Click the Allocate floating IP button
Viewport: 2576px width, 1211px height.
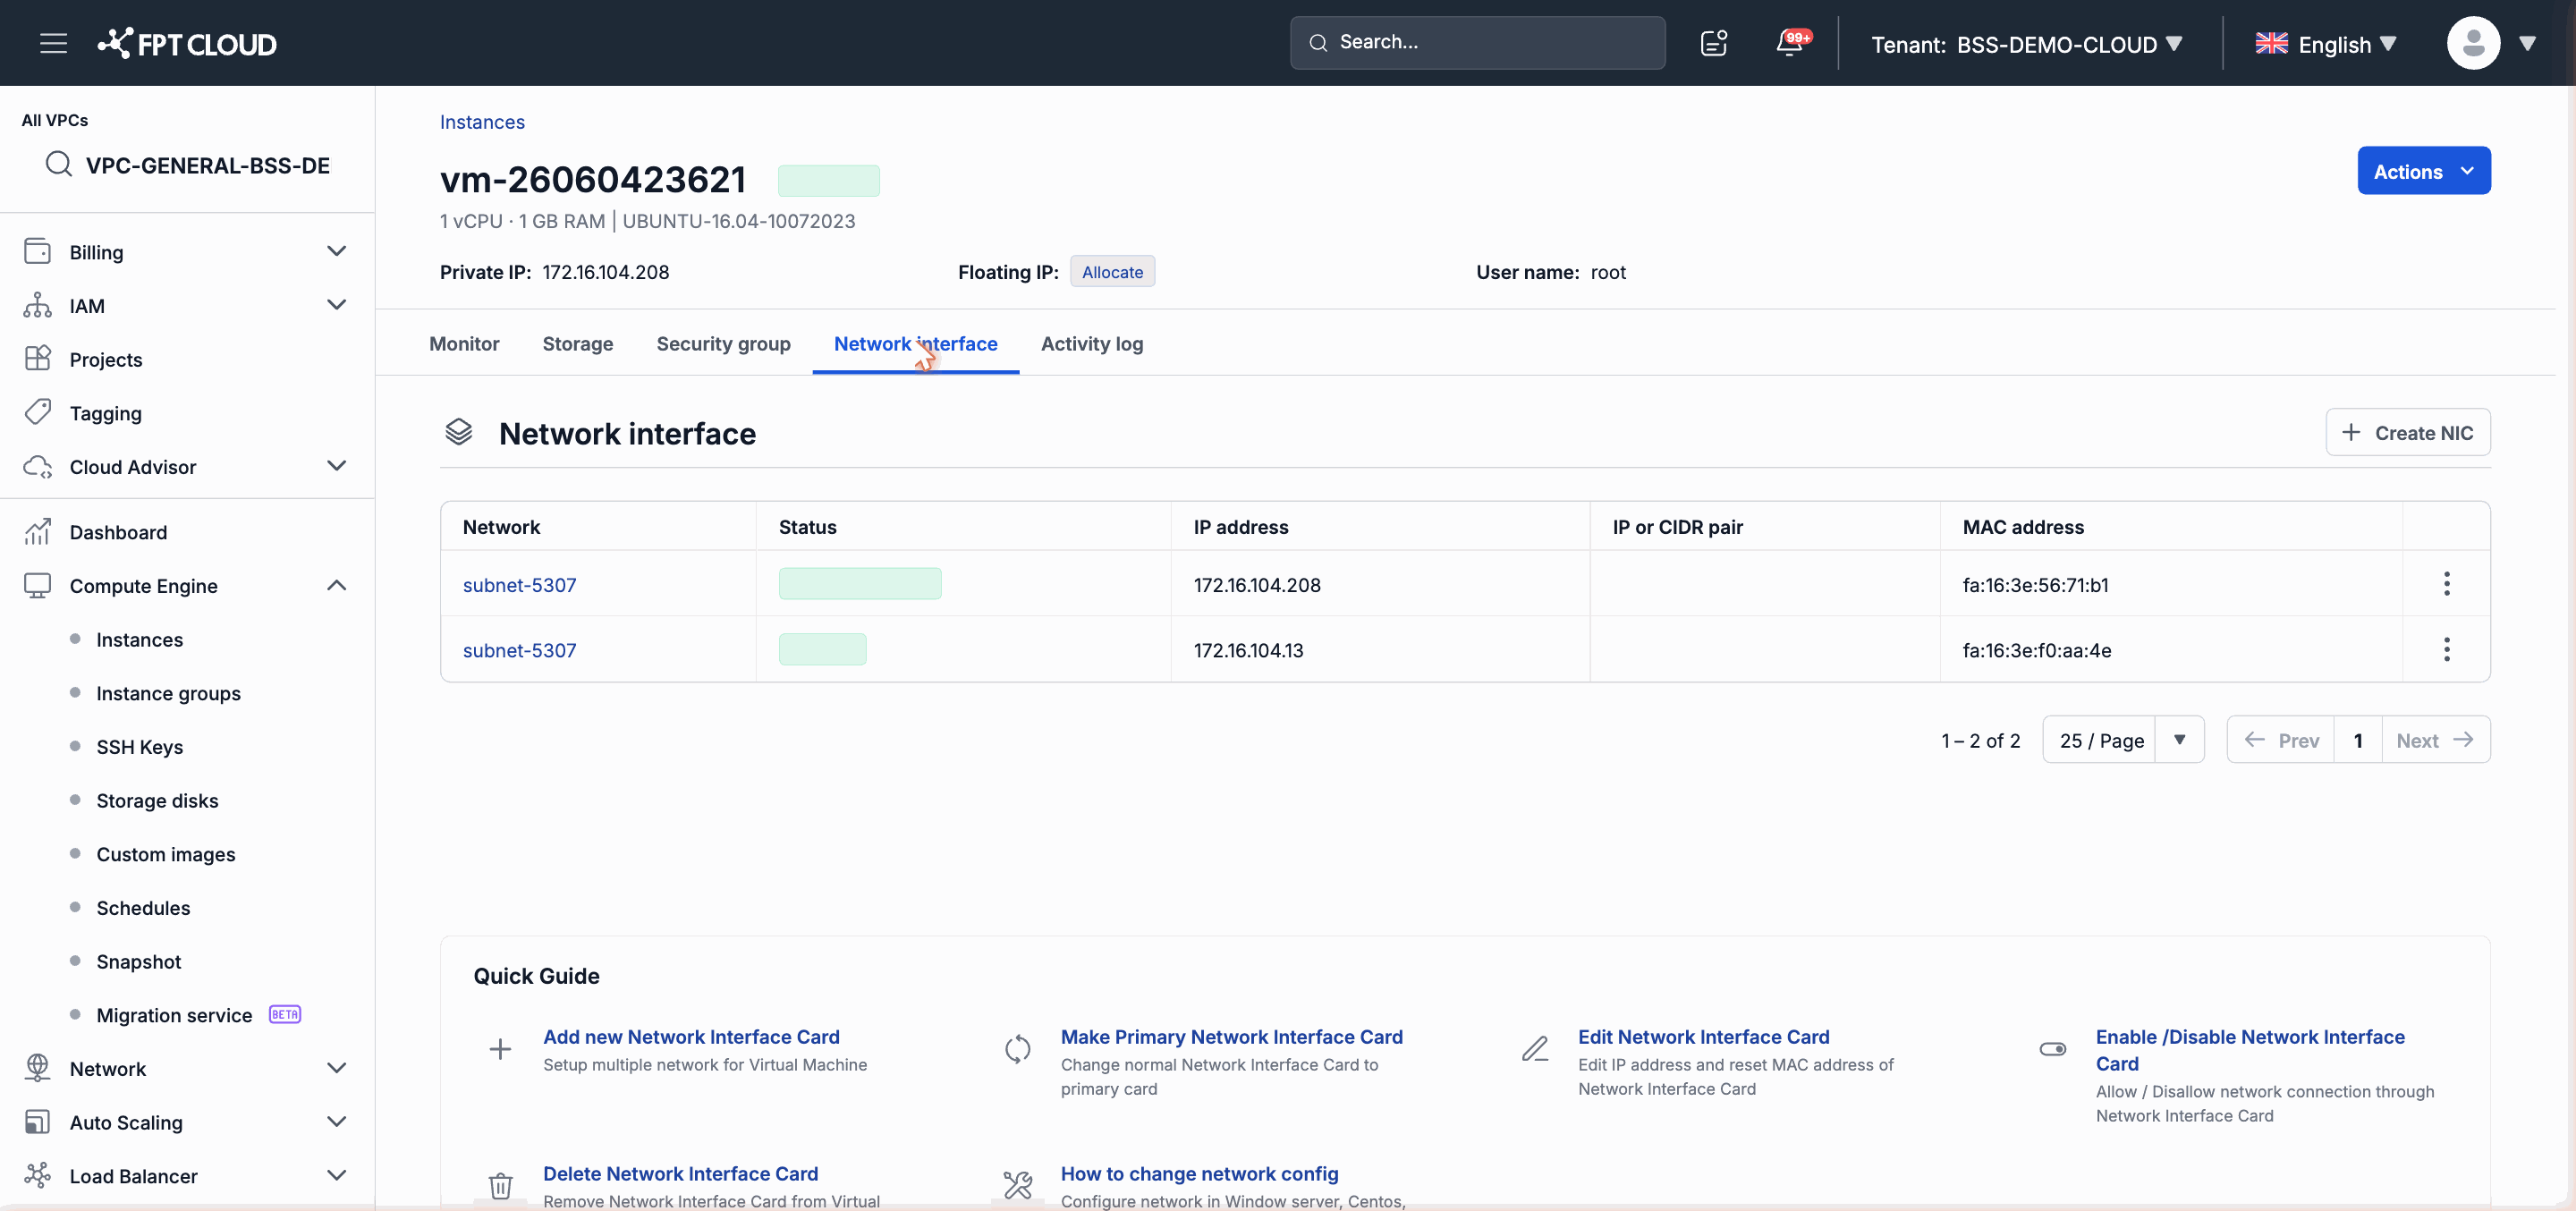1112,271
